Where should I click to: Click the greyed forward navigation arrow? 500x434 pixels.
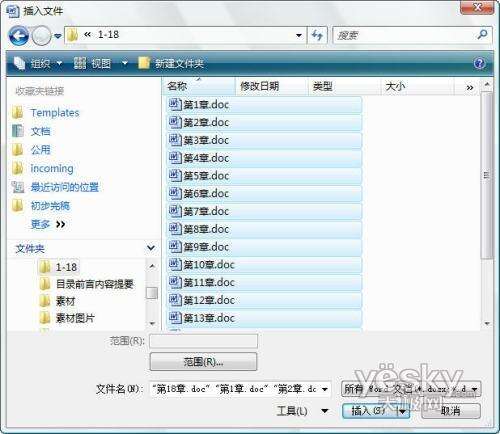(x=41, y=36)
